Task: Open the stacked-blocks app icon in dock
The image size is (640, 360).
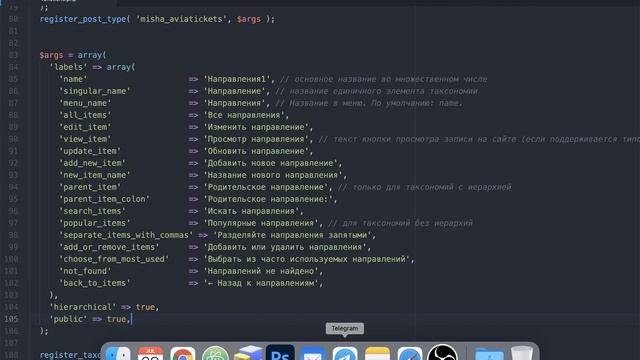Action: tap(248, 353)
